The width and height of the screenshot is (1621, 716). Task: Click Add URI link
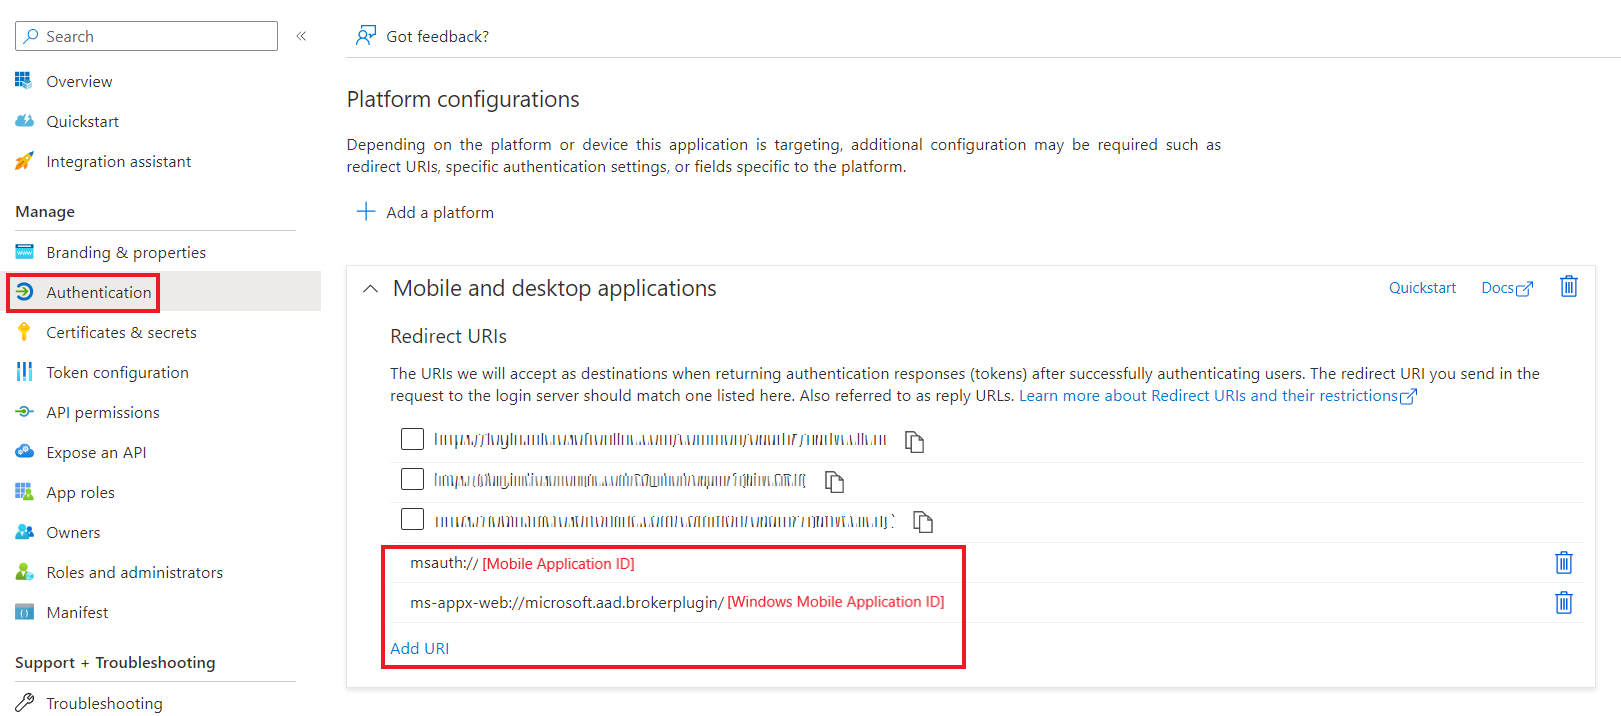(419, 648)
